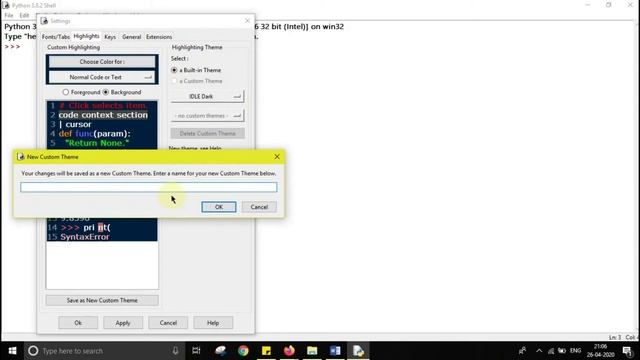Click the Choose Color for button
Image resolution: width=640 pixels, height=360 pixels.
(102, 62)
